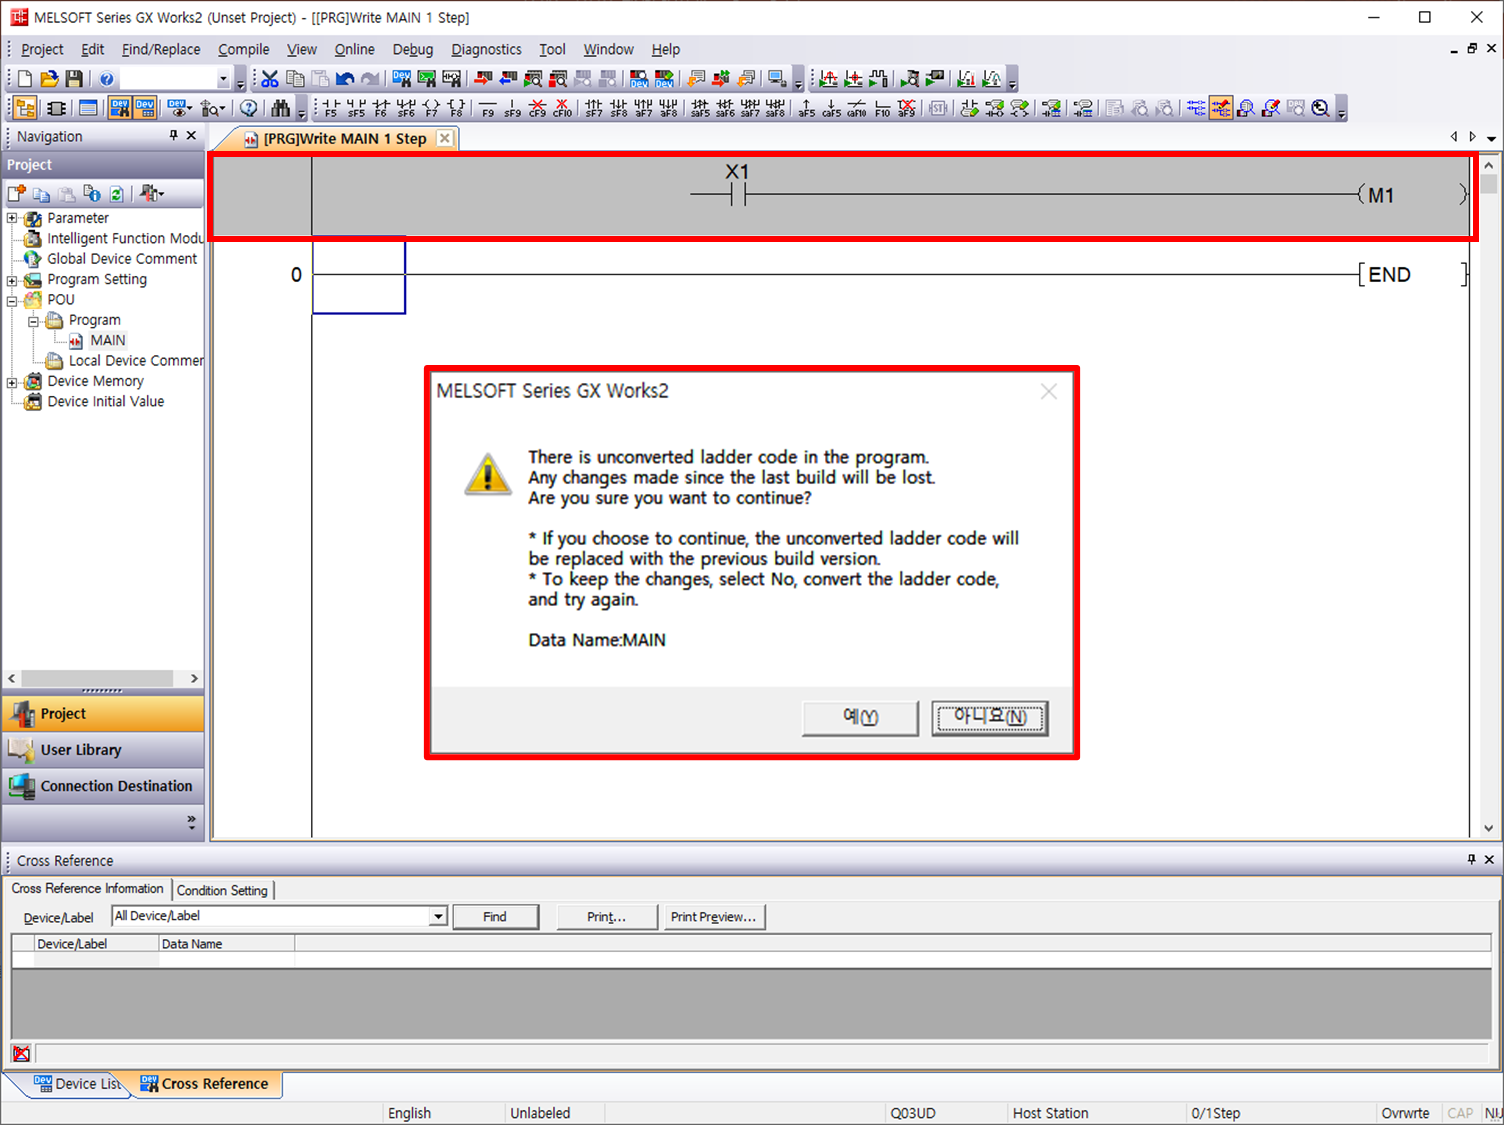Screen dimensions: 1504x1125
Task: Click the New project icon
Action: [25, 79]
